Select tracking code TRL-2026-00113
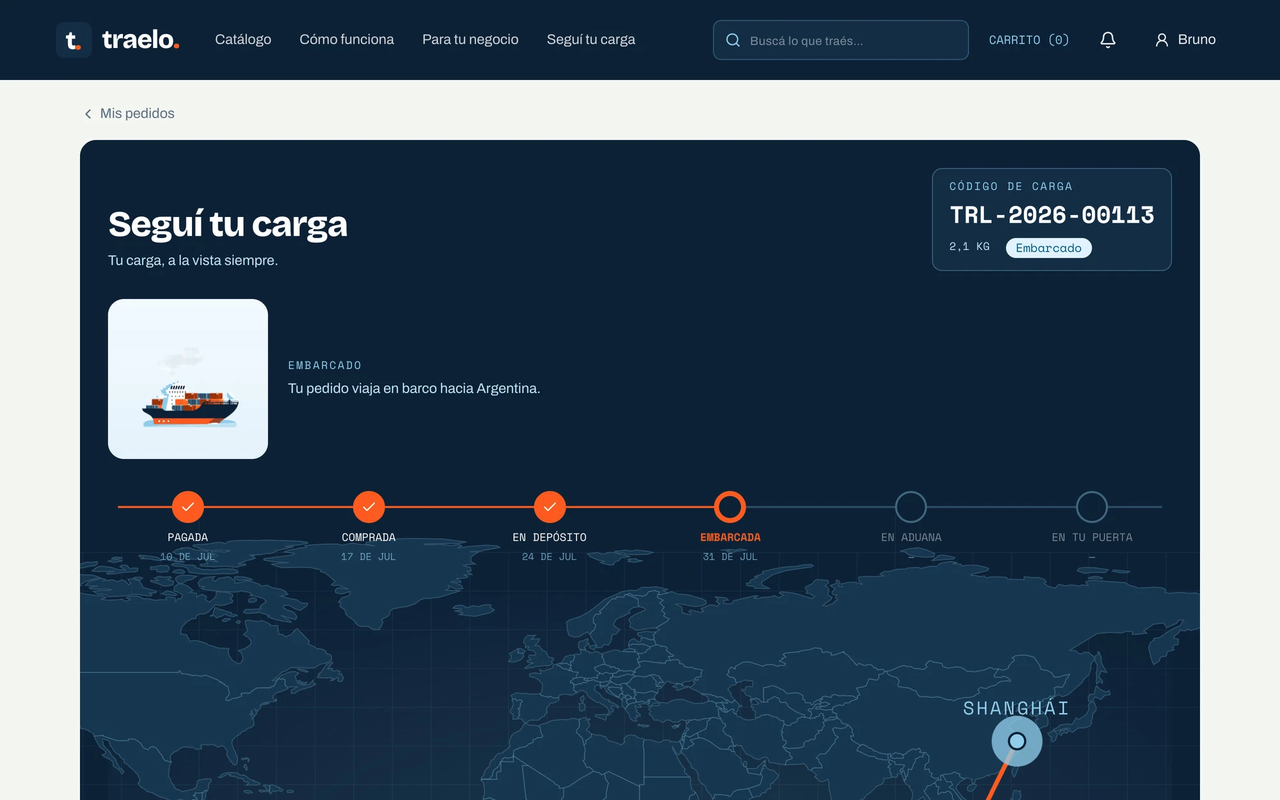Image resolution: width=1280 pixels, height=800 pixels. point(1052,215)
